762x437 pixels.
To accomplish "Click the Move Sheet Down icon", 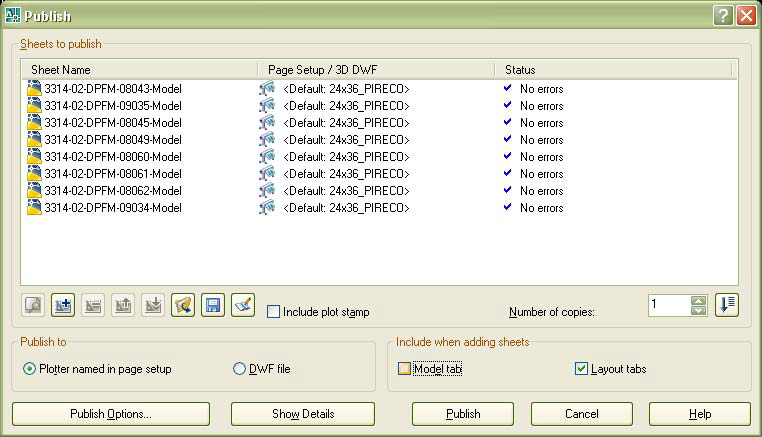I will [x=153, y=305].
